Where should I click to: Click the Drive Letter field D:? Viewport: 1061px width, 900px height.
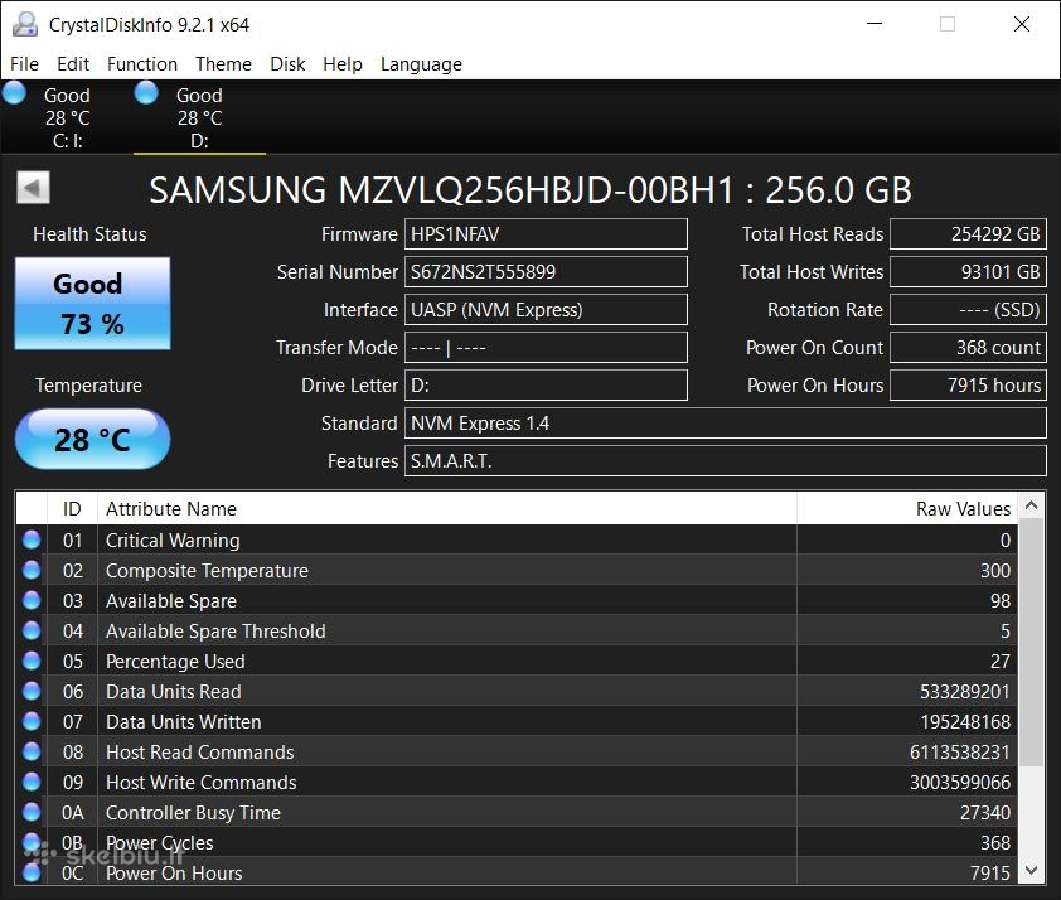click(x=545, y=386)
